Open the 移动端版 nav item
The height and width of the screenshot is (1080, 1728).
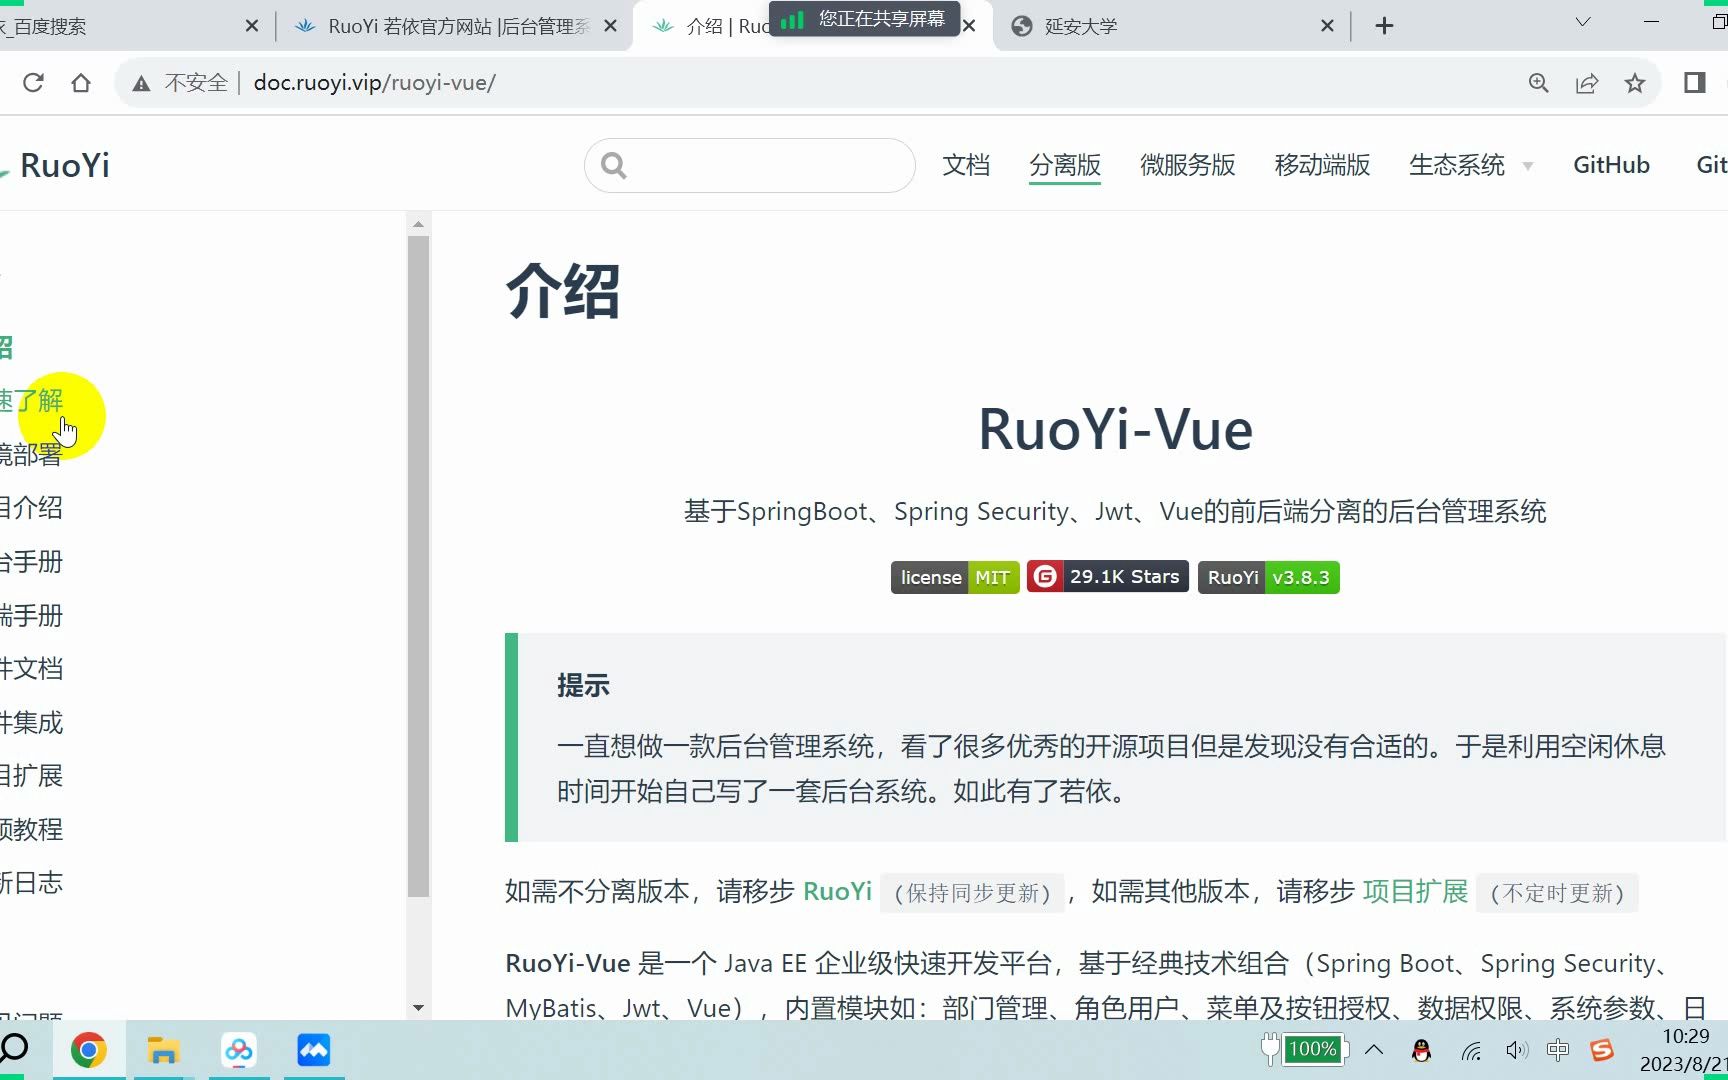tap(1322, 165)
